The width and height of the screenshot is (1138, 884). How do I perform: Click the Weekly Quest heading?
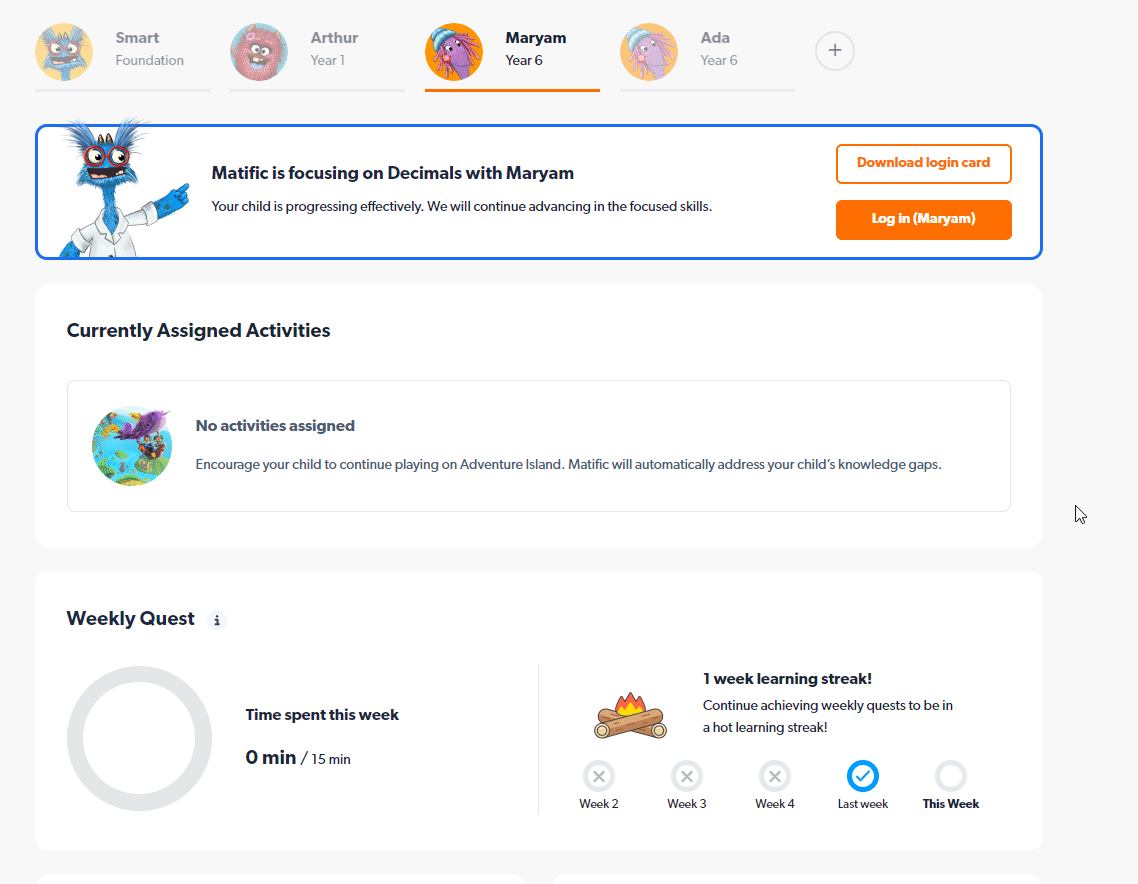[x=131, y=618]
